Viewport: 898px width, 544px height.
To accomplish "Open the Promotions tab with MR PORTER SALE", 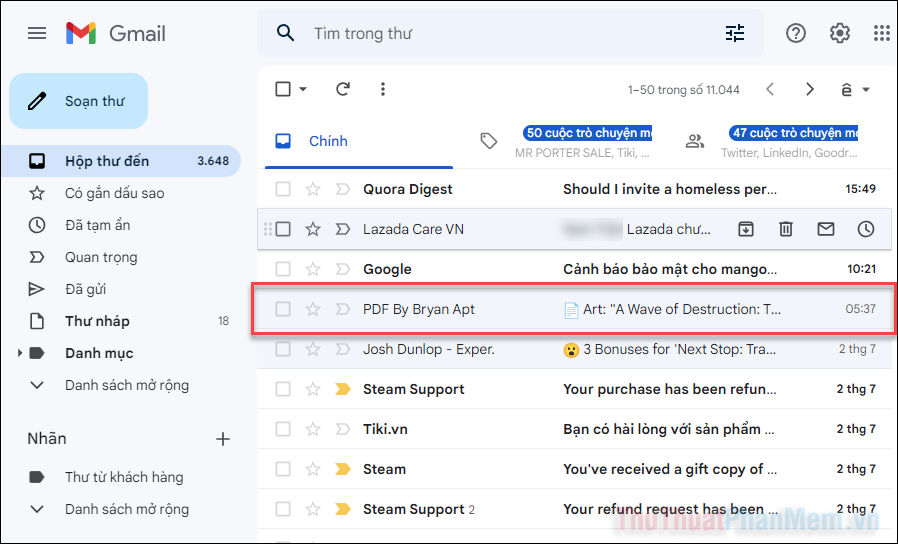I will pyautogui.click(x=567, y=141).
